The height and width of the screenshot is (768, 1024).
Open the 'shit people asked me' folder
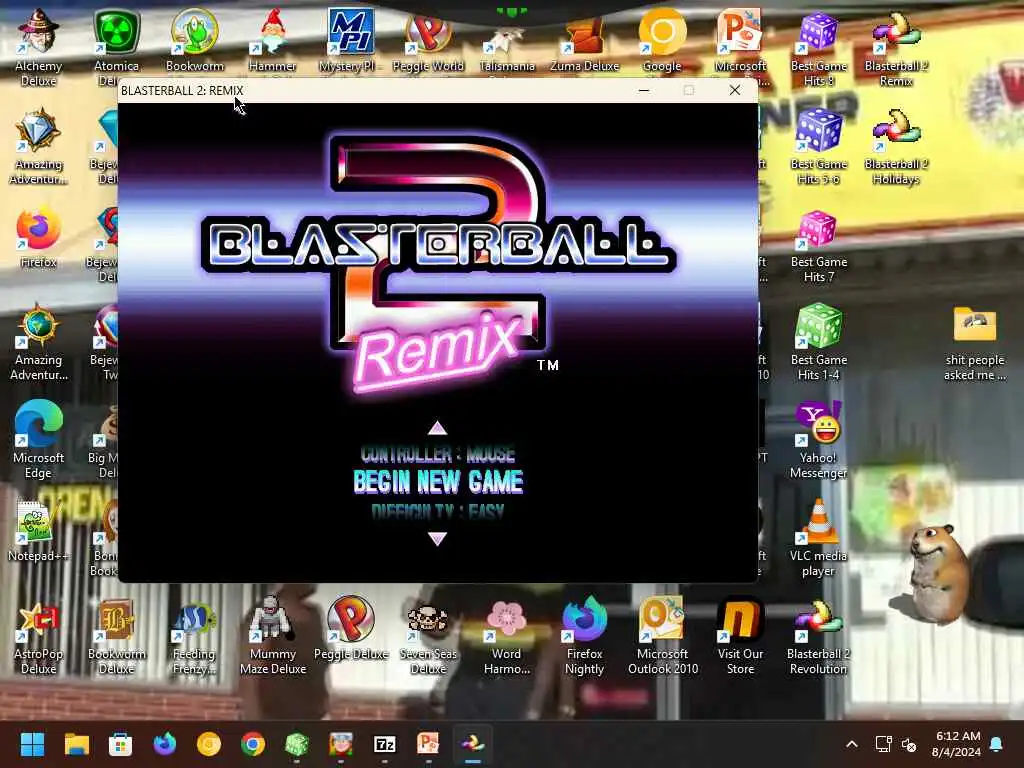tap(974, 342)
